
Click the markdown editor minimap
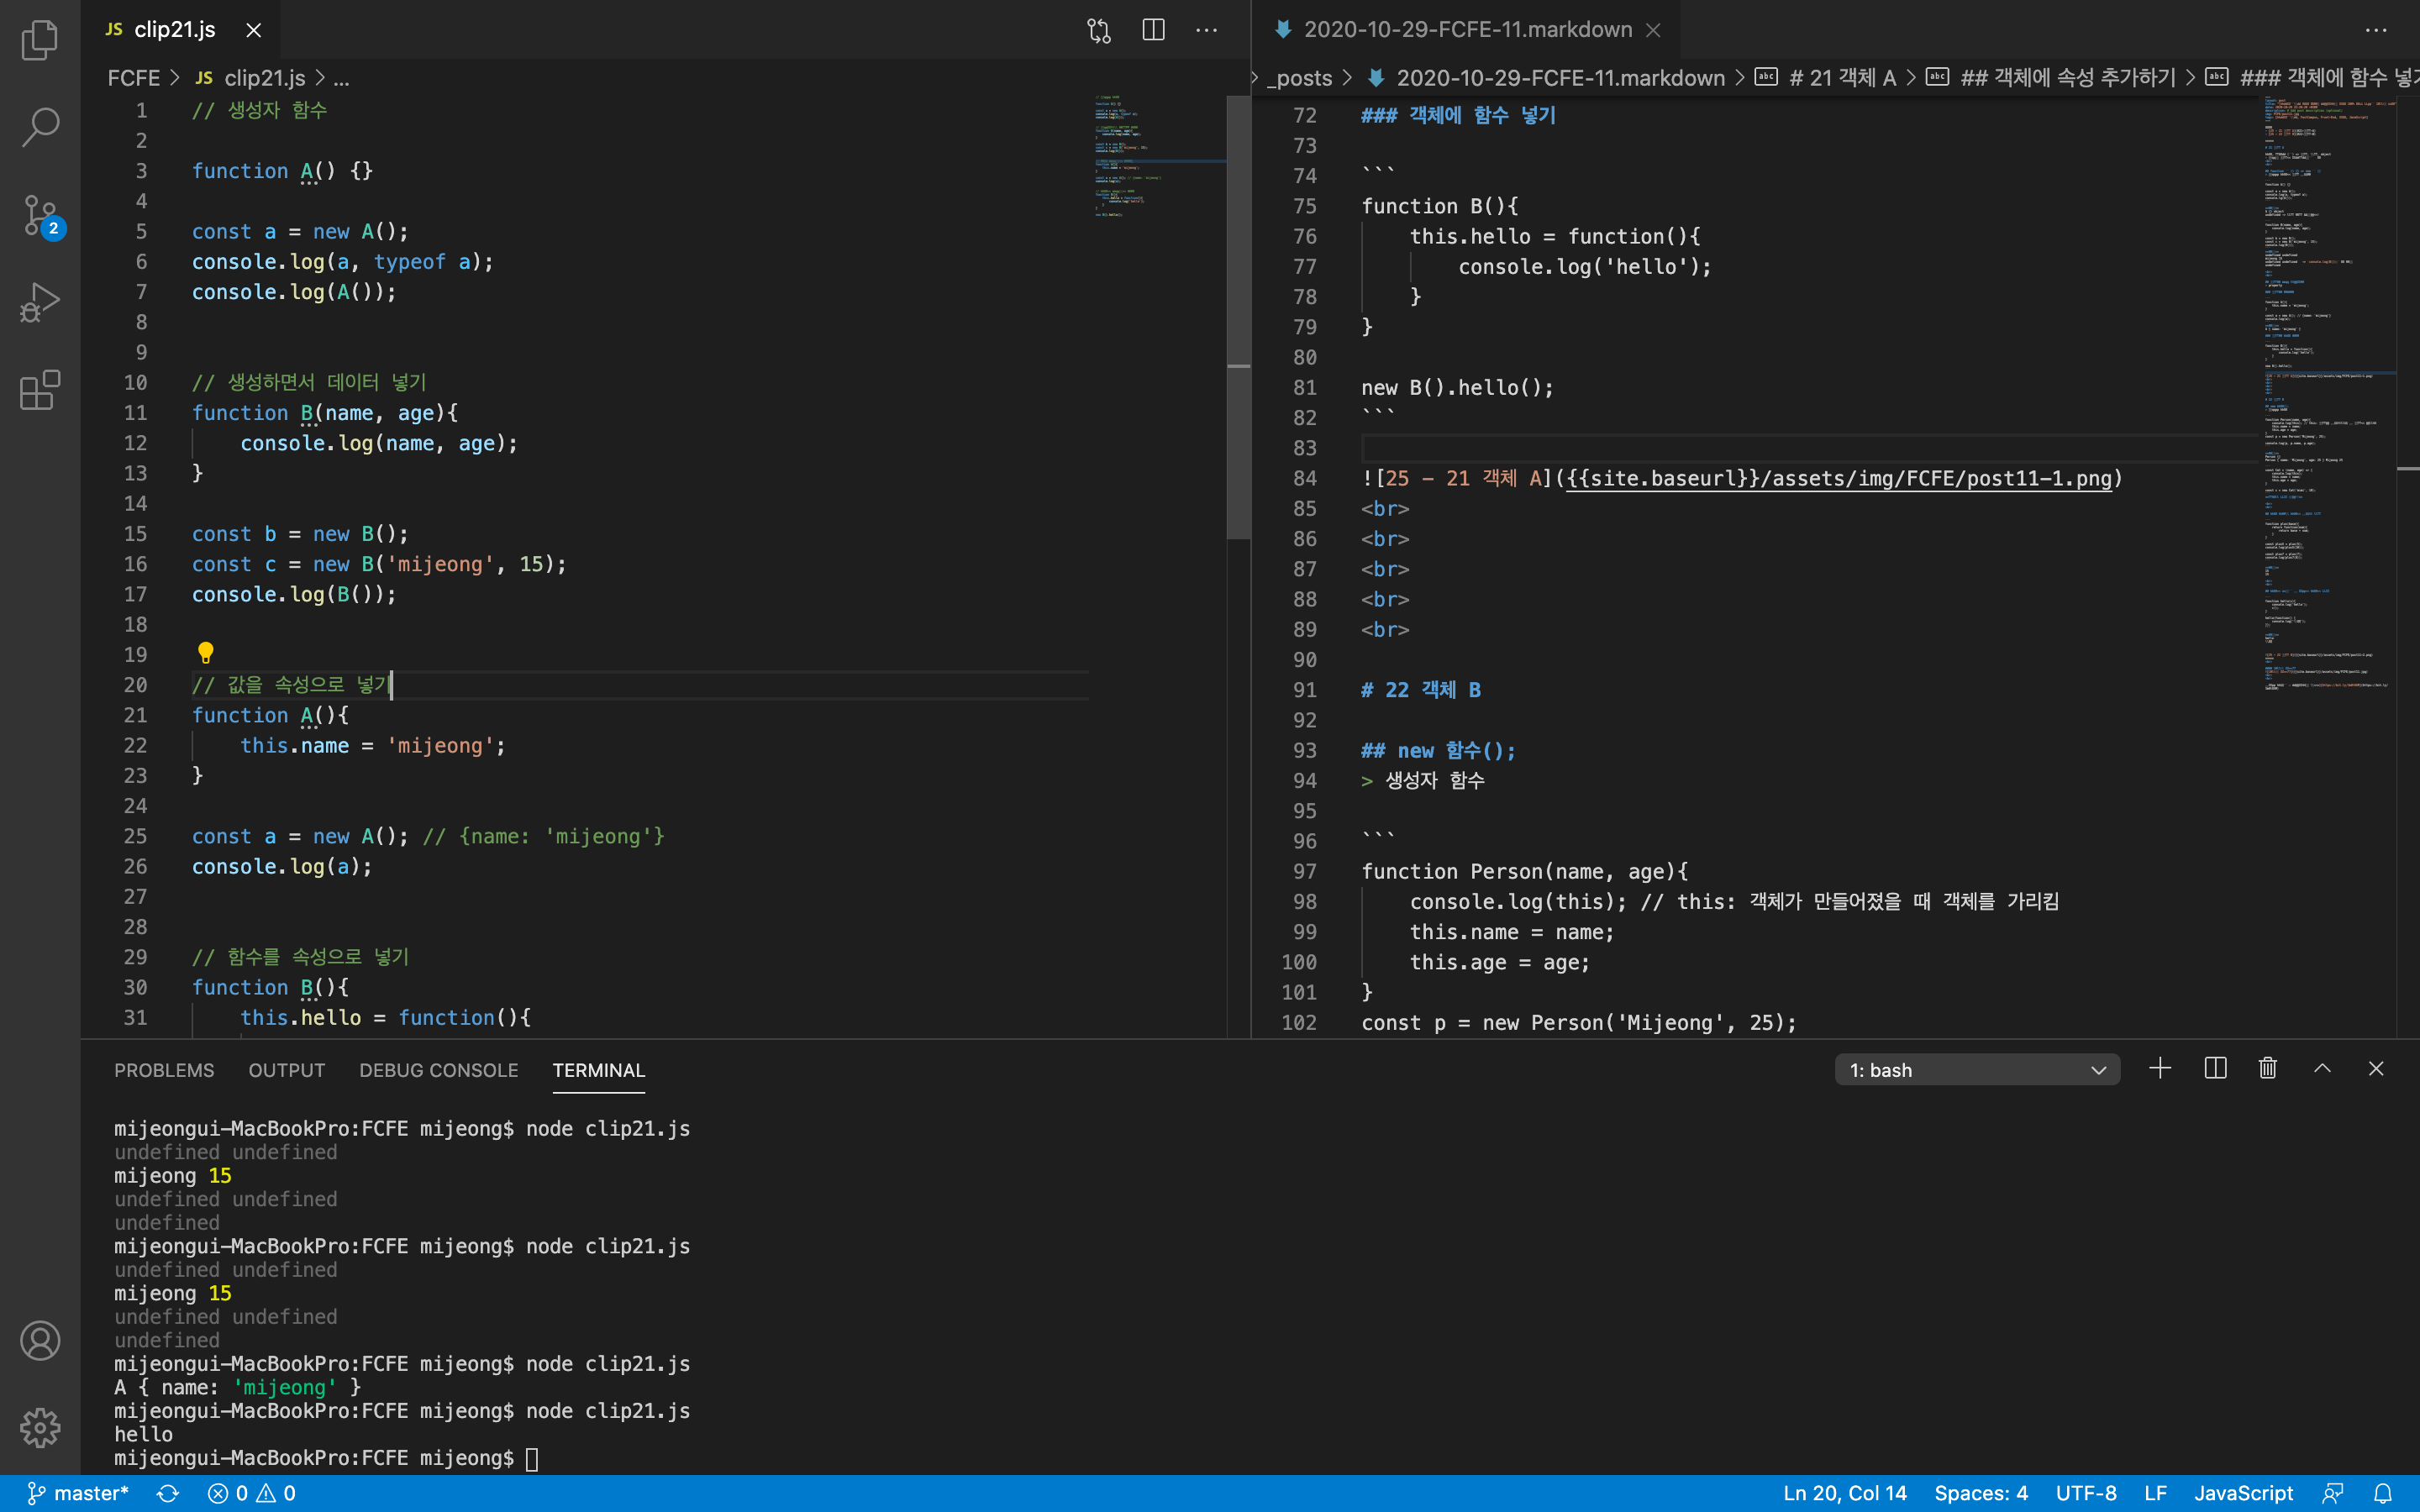[x=2328, y=395]
